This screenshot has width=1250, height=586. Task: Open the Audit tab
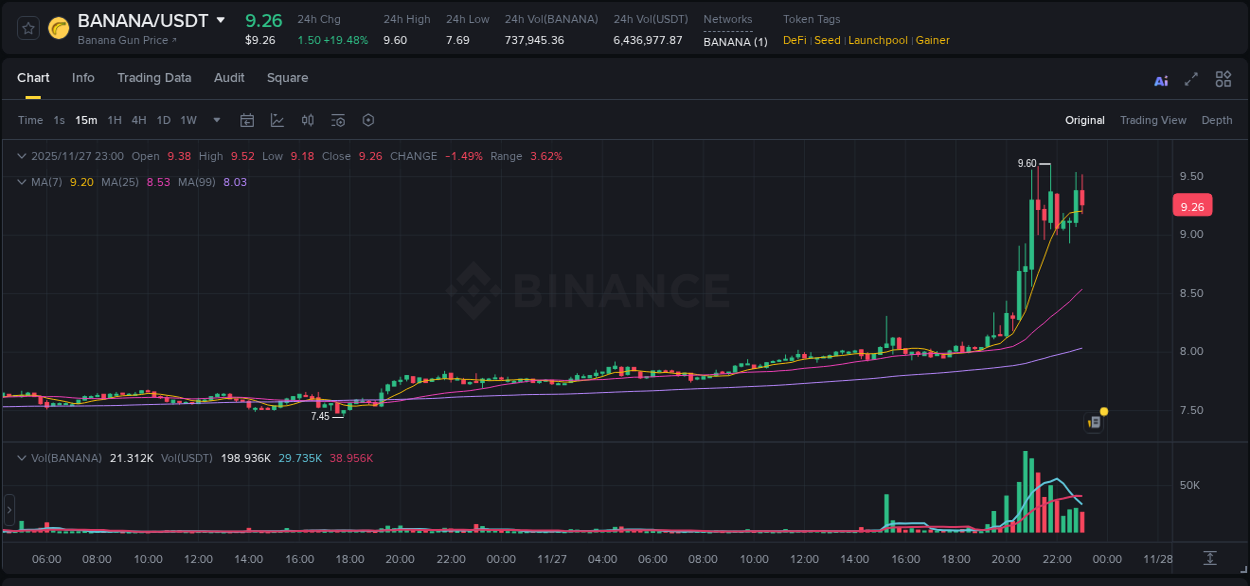(x=229, y=78)
